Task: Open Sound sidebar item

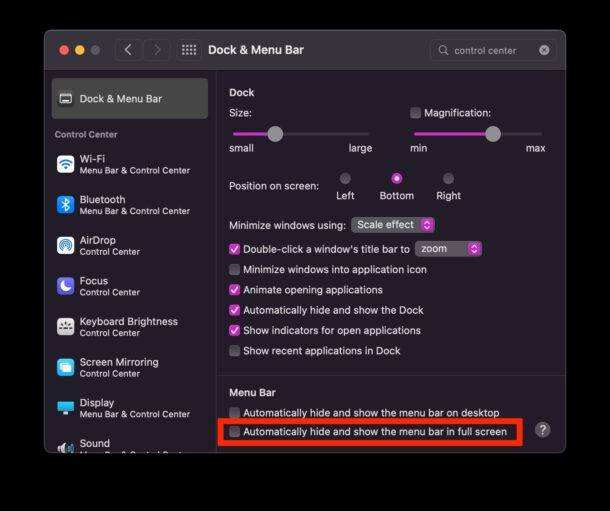Action: click(x=130, y=446)
